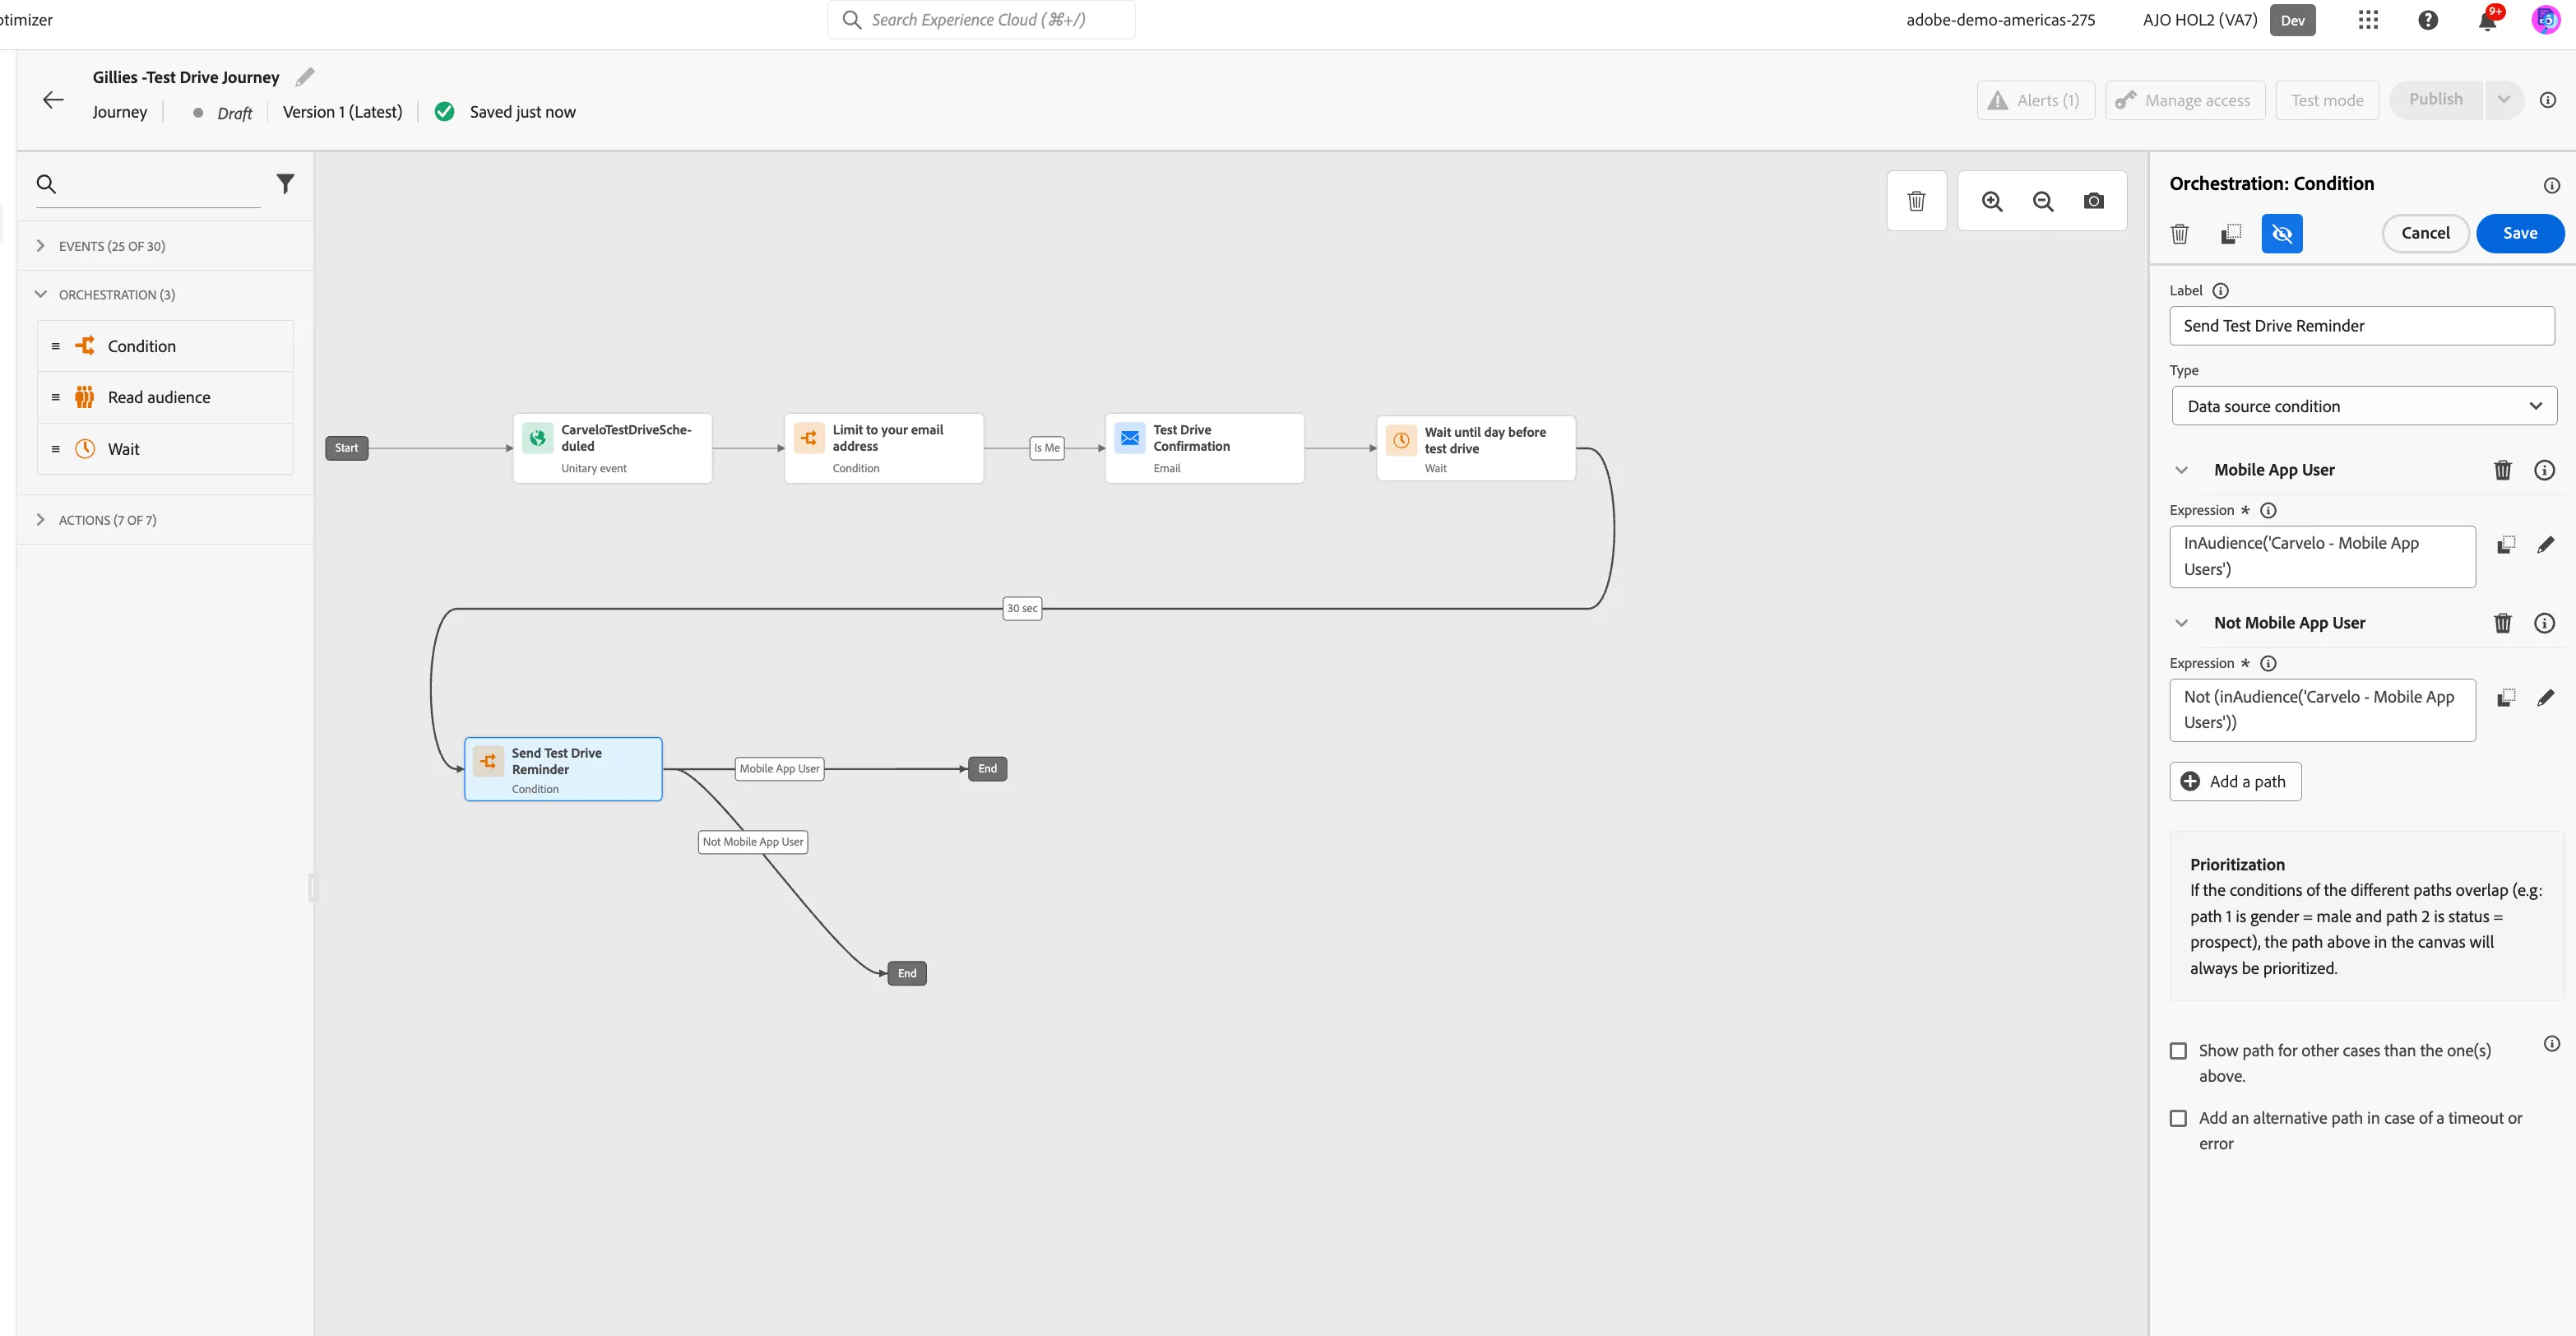Copy the Mobile App User expression
The image size is (2576, 1336).
[2506, 544]
